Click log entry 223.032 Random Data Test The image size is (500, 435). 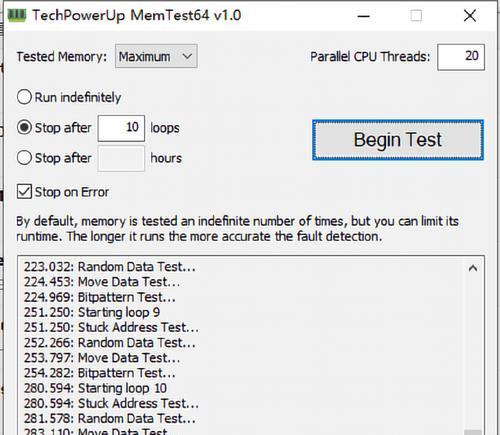click(x=110, y=267)
